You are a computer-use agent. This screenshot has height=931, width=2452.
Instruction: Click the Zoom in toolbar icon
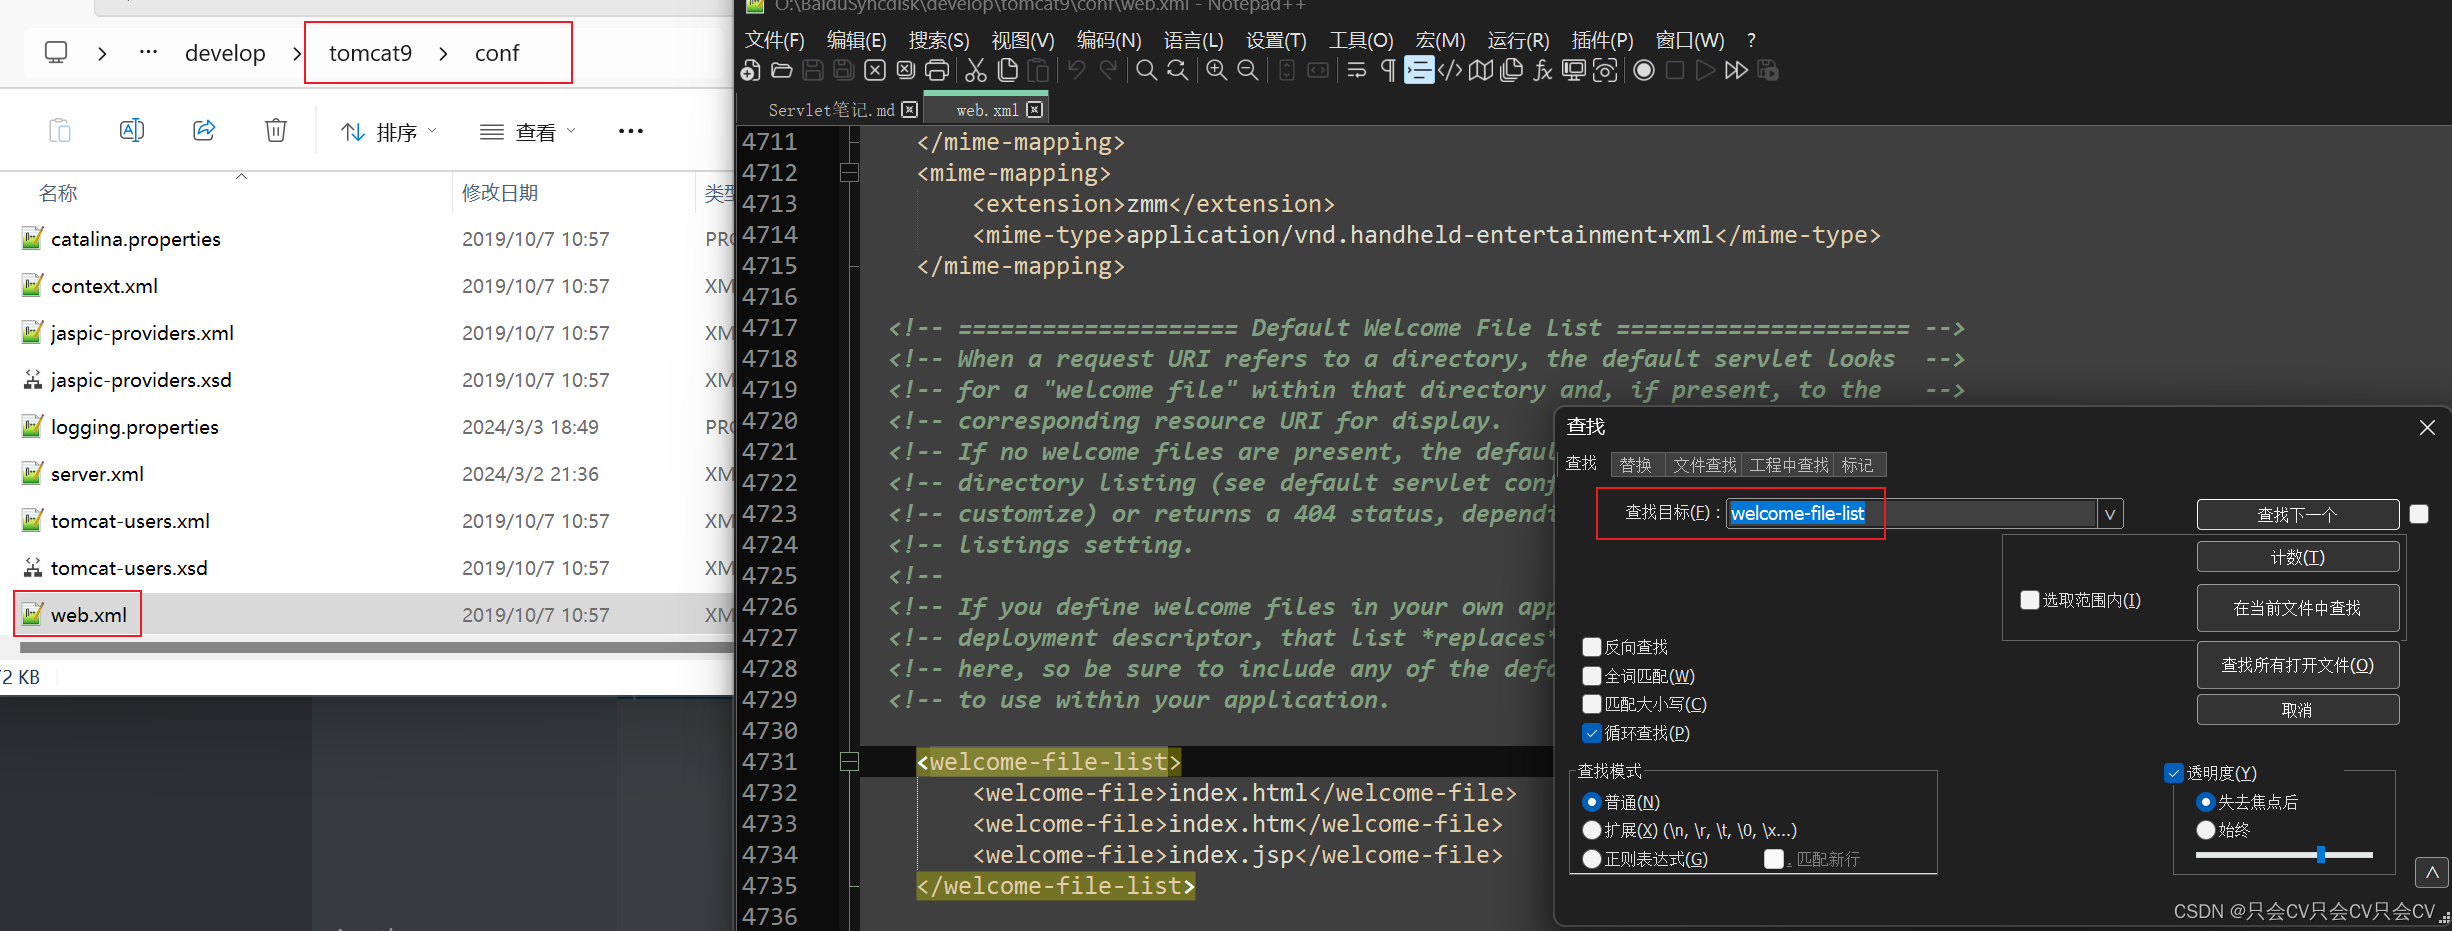coord(1217,71)
